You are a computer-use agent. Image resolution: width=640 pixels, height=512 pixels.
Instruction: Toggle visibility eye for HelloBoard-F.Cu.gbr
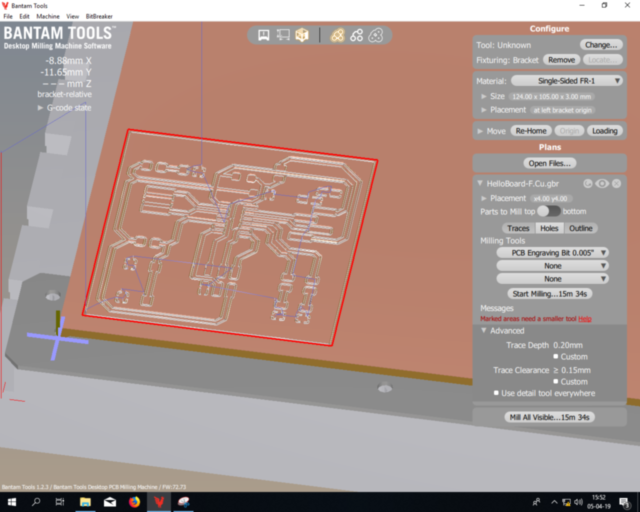[x=602, y=184]
